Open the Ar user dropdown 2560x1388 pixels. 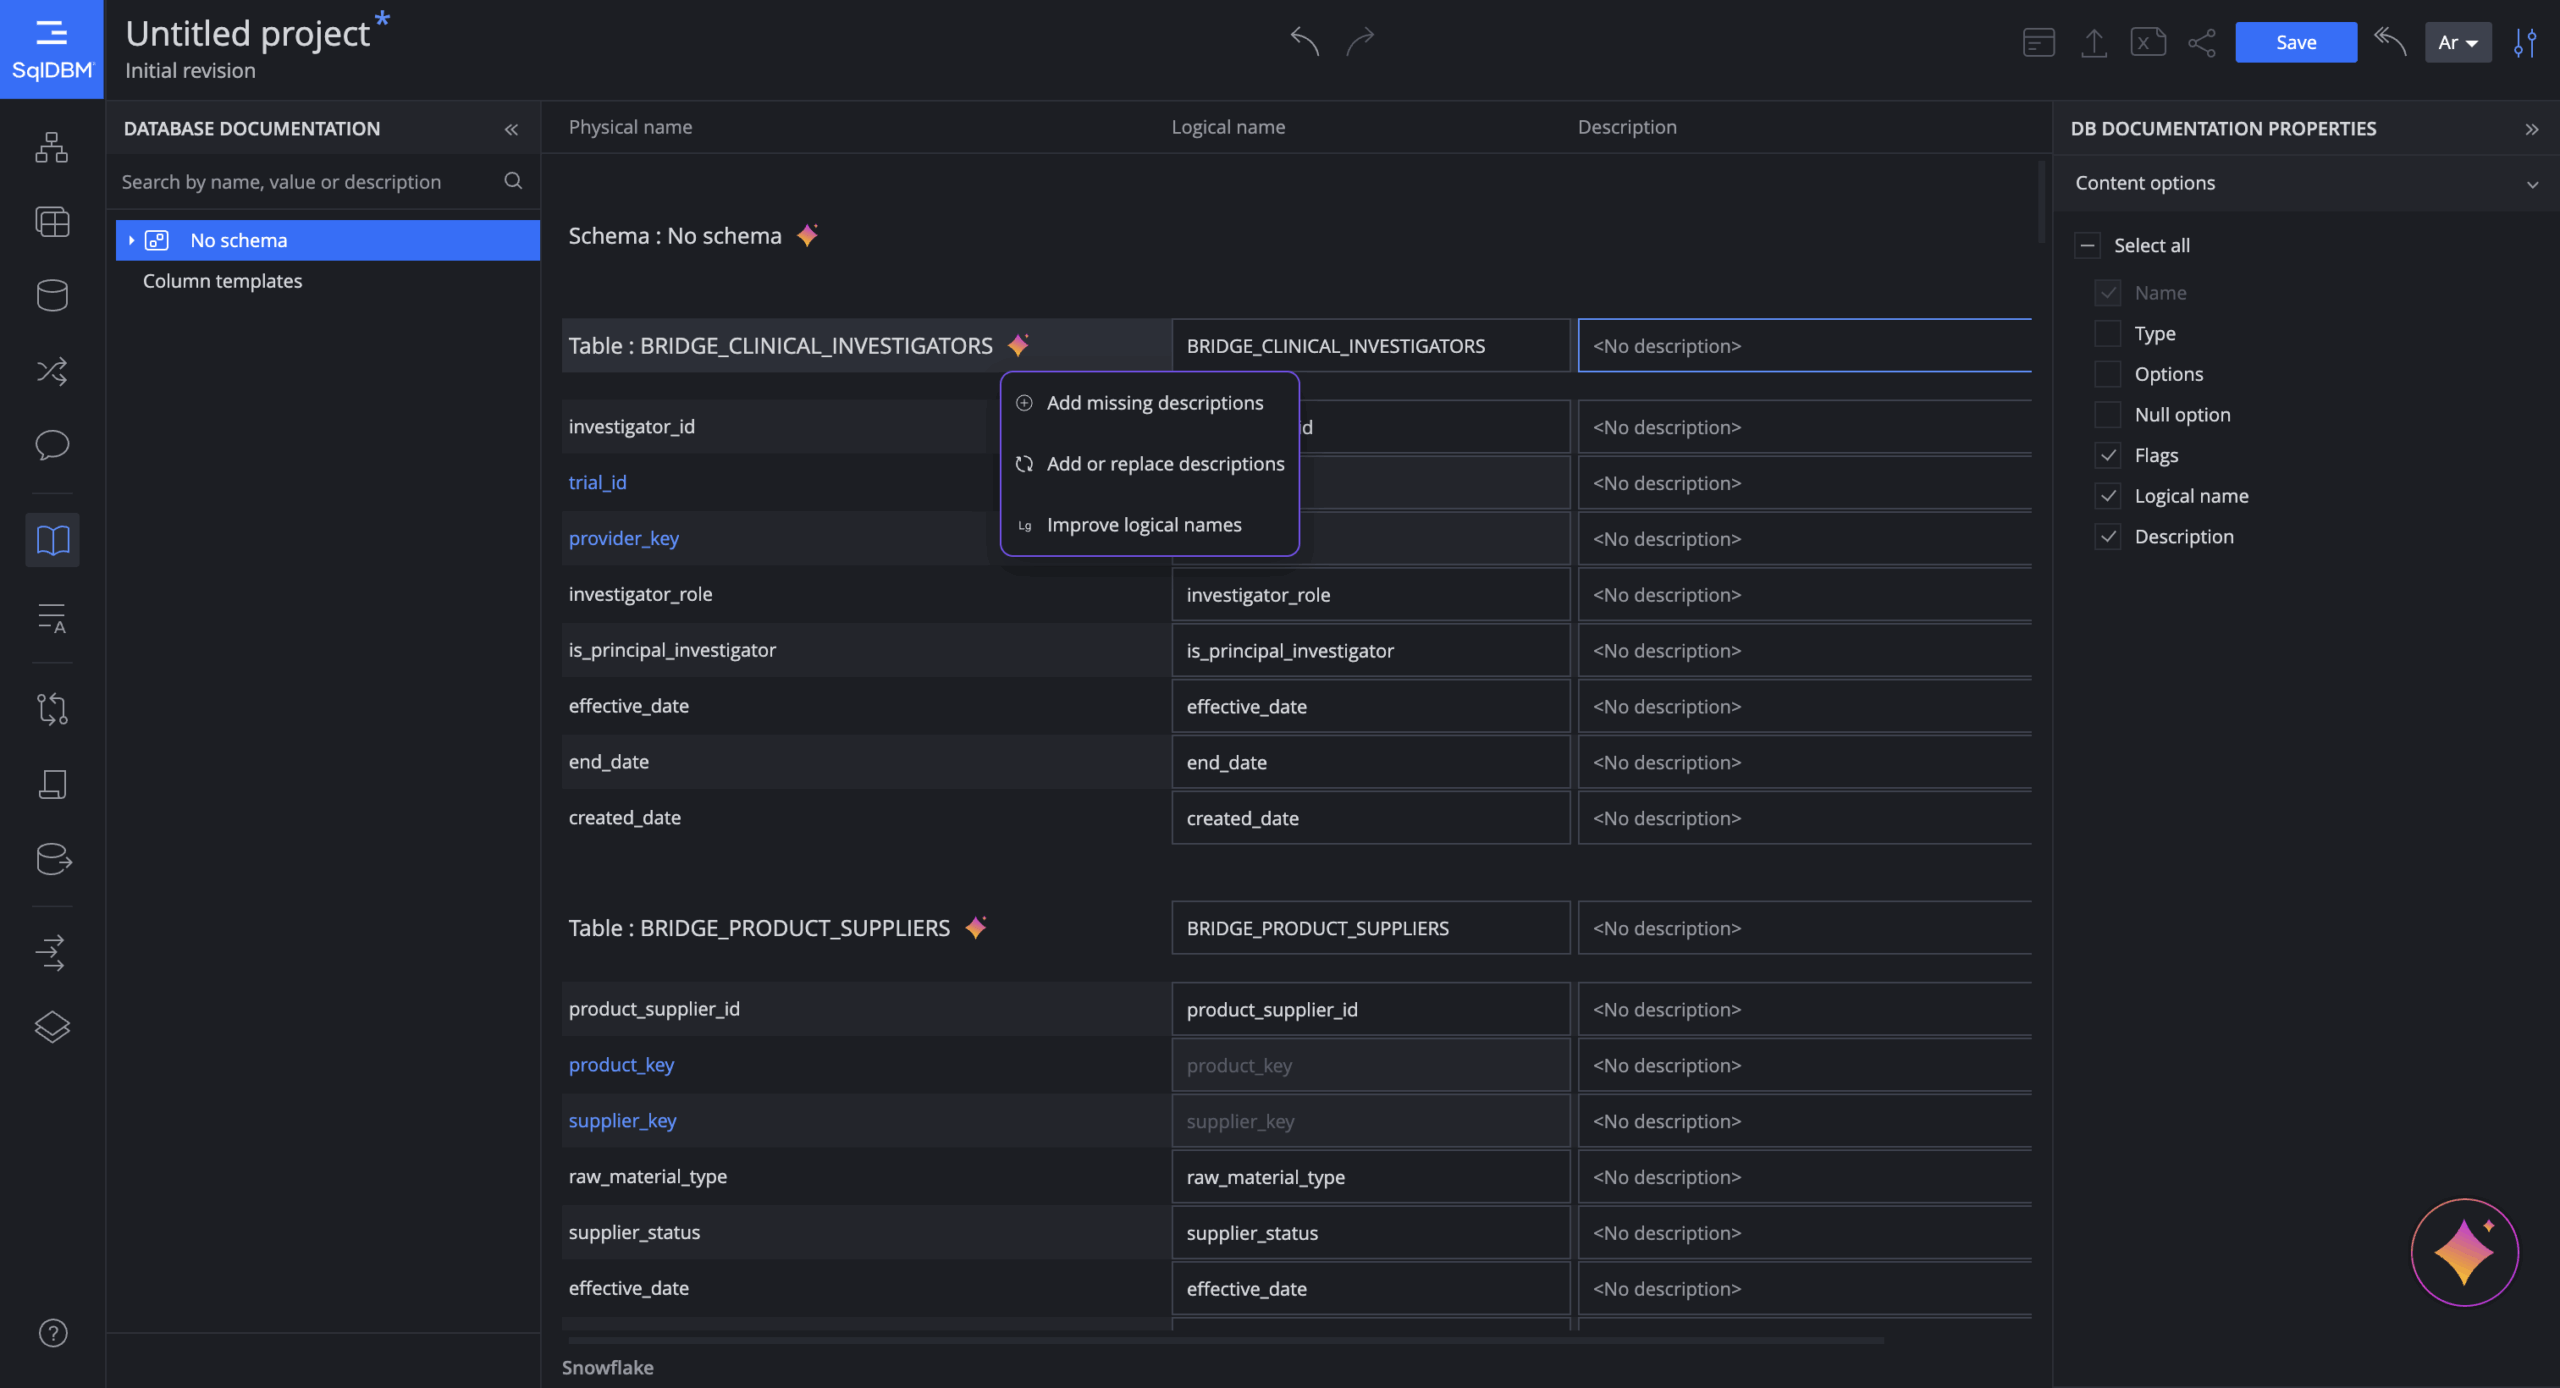2458,42
